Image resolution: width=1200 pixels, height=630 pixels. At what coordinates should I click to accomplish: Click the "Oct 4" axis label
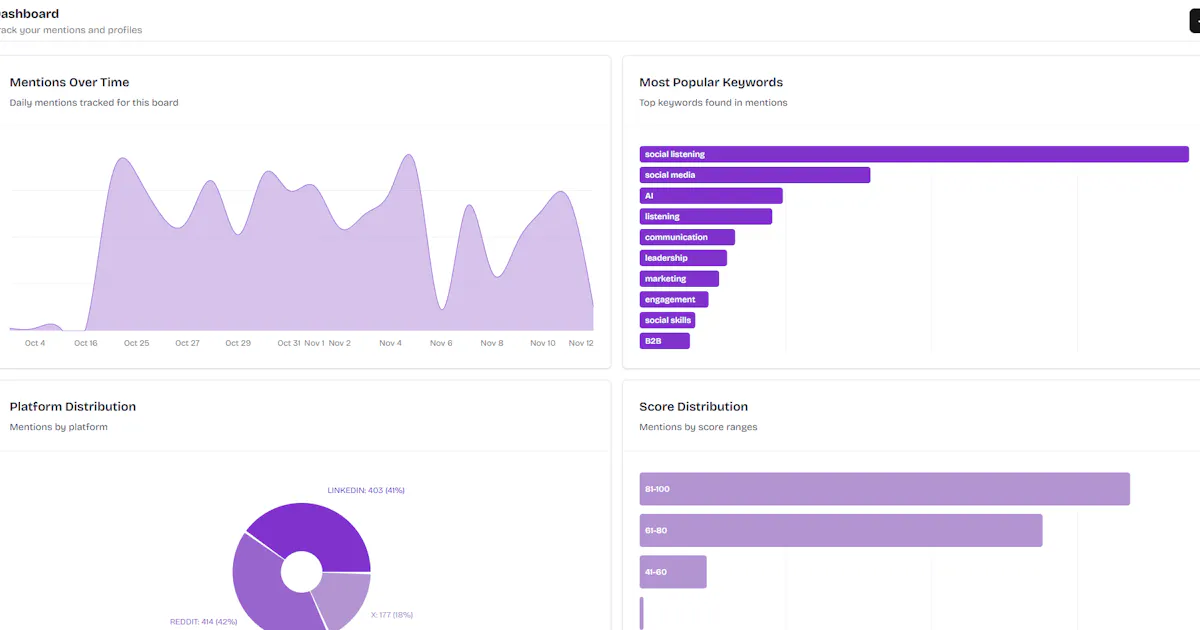click(35, 343)
